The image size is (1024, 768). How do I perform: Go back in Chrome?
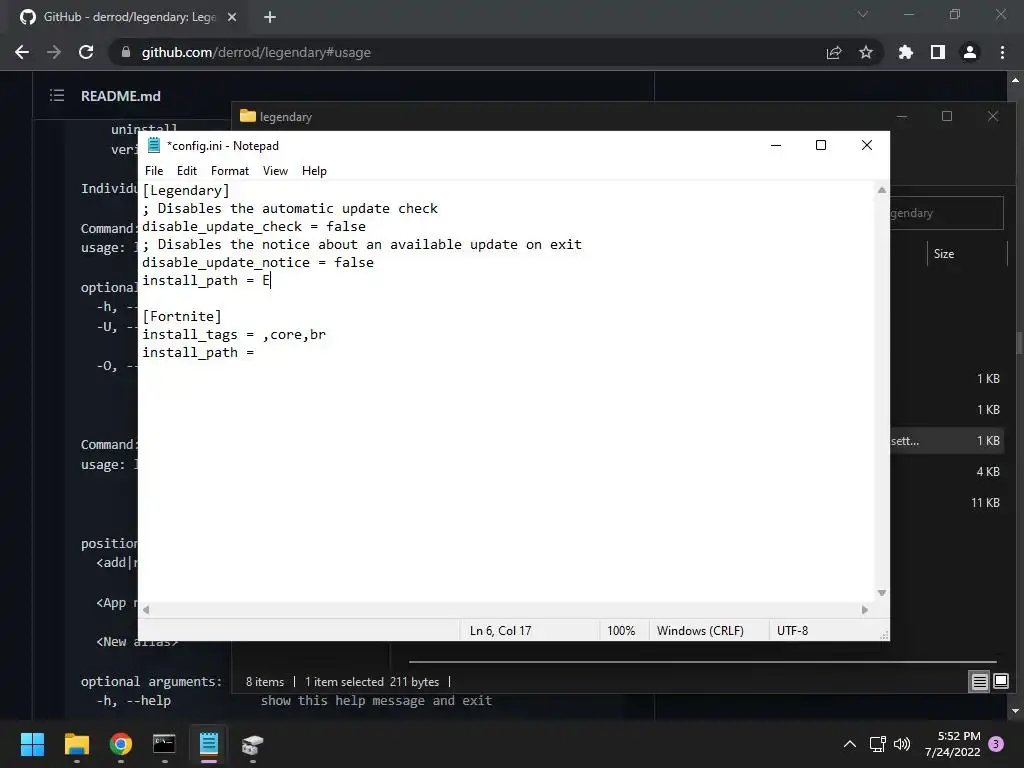[22, 52]
